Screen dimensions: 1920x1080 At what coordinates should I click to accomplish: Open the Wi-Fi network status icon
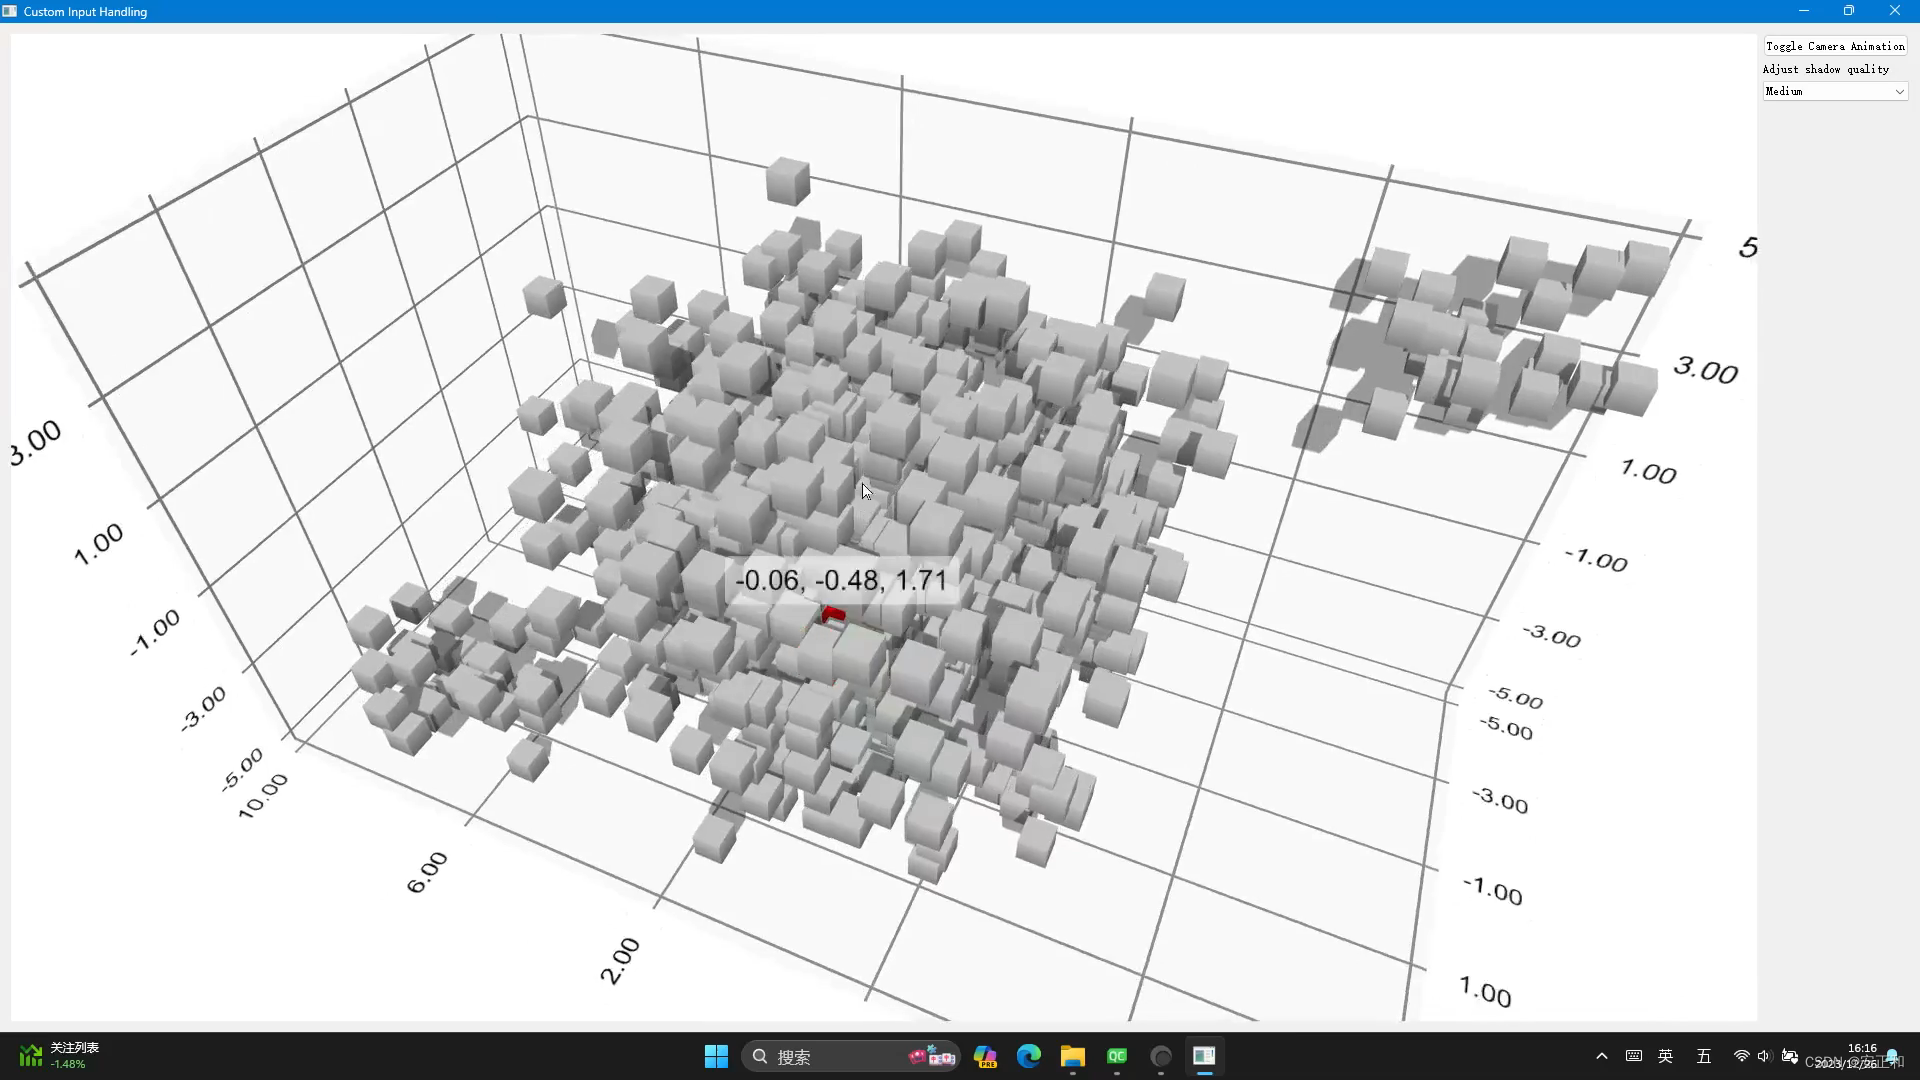click(x=1741, y=1057)
